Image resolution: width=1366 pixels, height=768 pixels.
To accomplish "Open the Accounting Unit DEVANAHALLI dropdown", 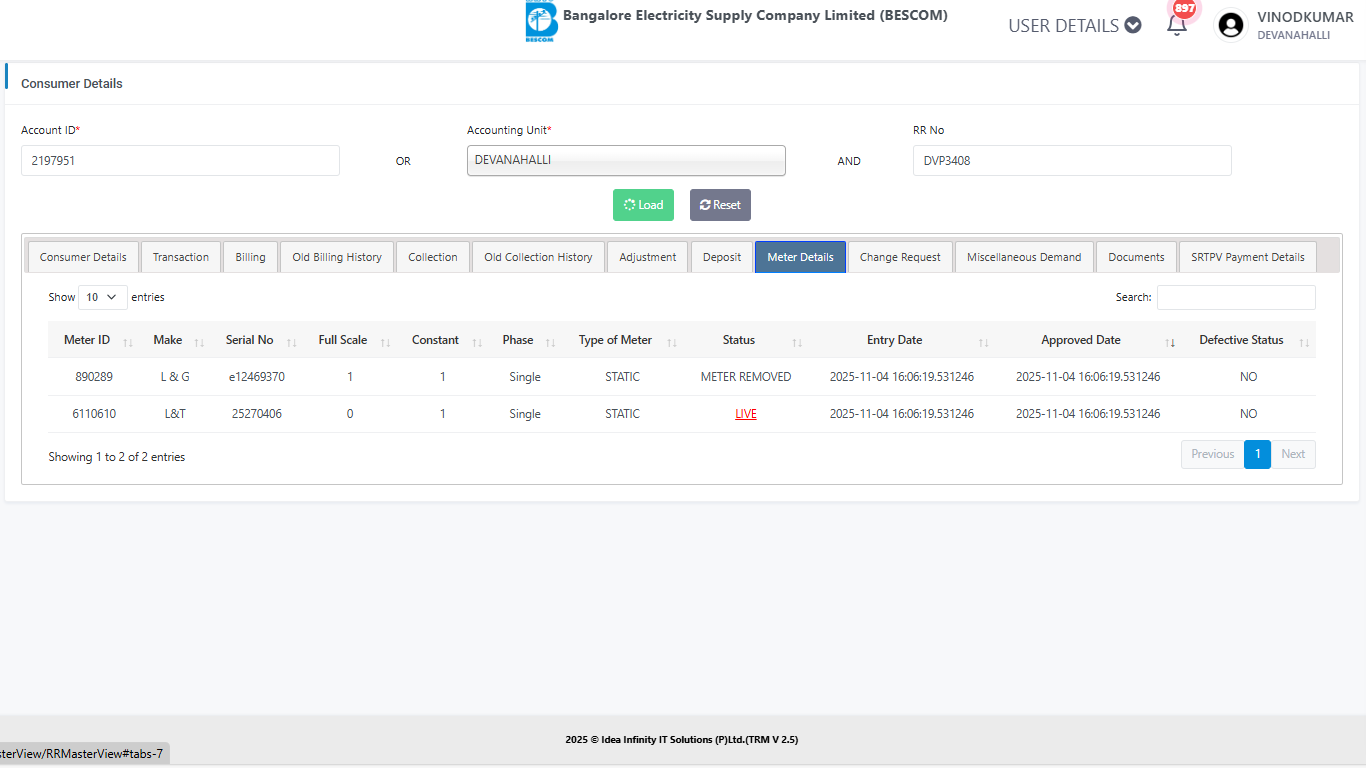I will point(626,160).
